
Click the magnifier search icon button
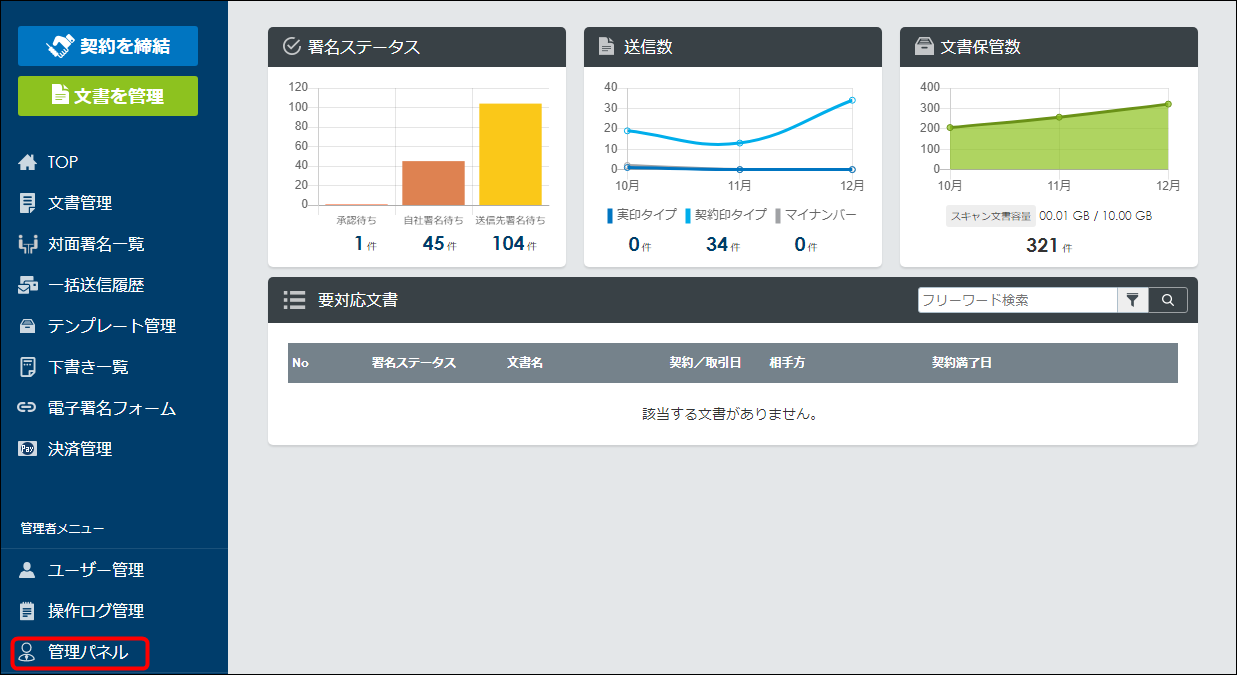pyautogui.click(x=1168, y=300)
